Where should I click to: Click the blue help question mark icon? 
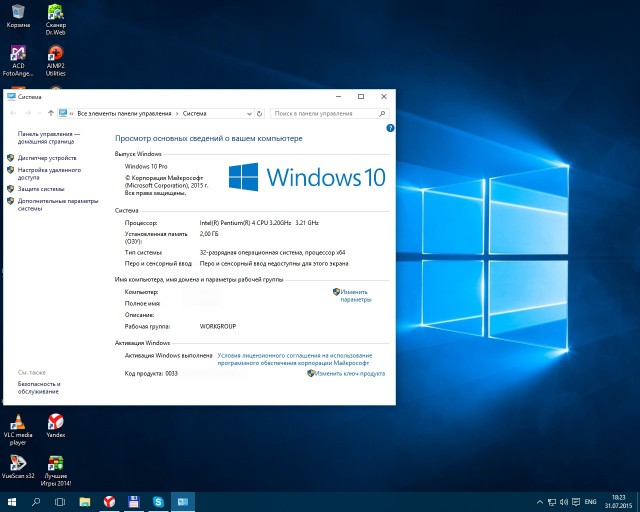[389, 128]
